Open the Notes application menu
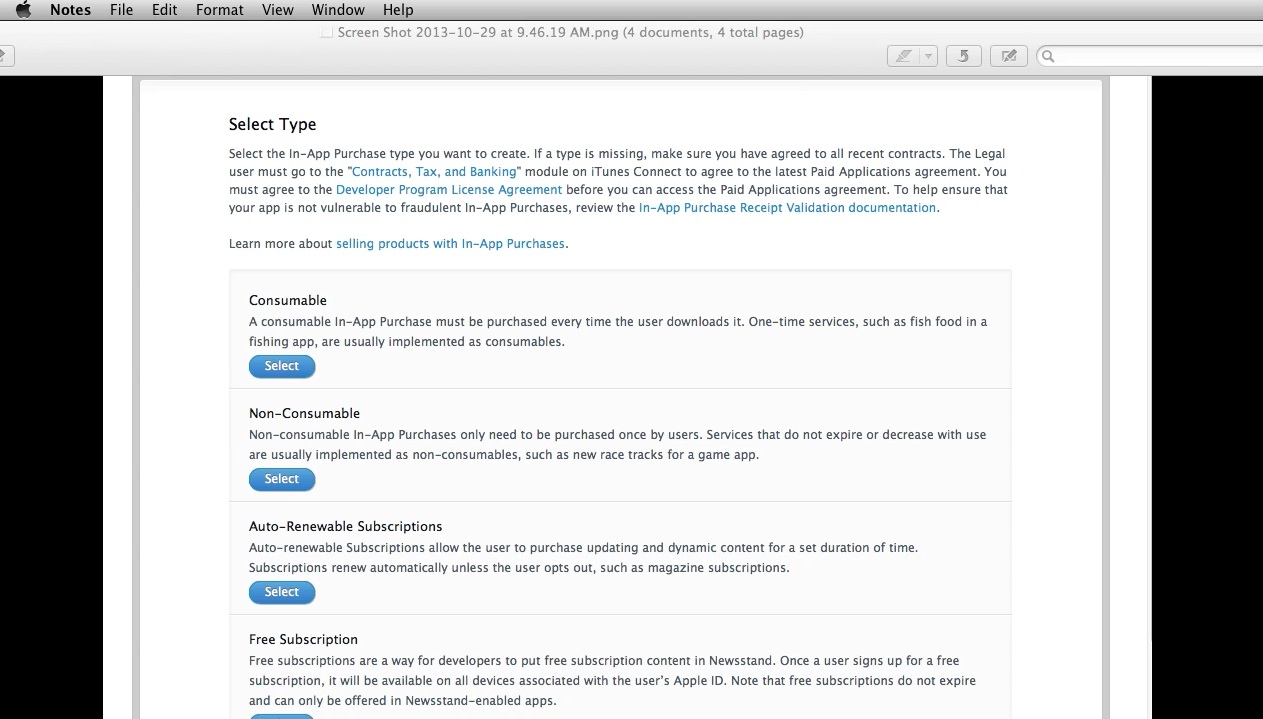Viewport: 1263px width, 719px height. coord(70,10)
